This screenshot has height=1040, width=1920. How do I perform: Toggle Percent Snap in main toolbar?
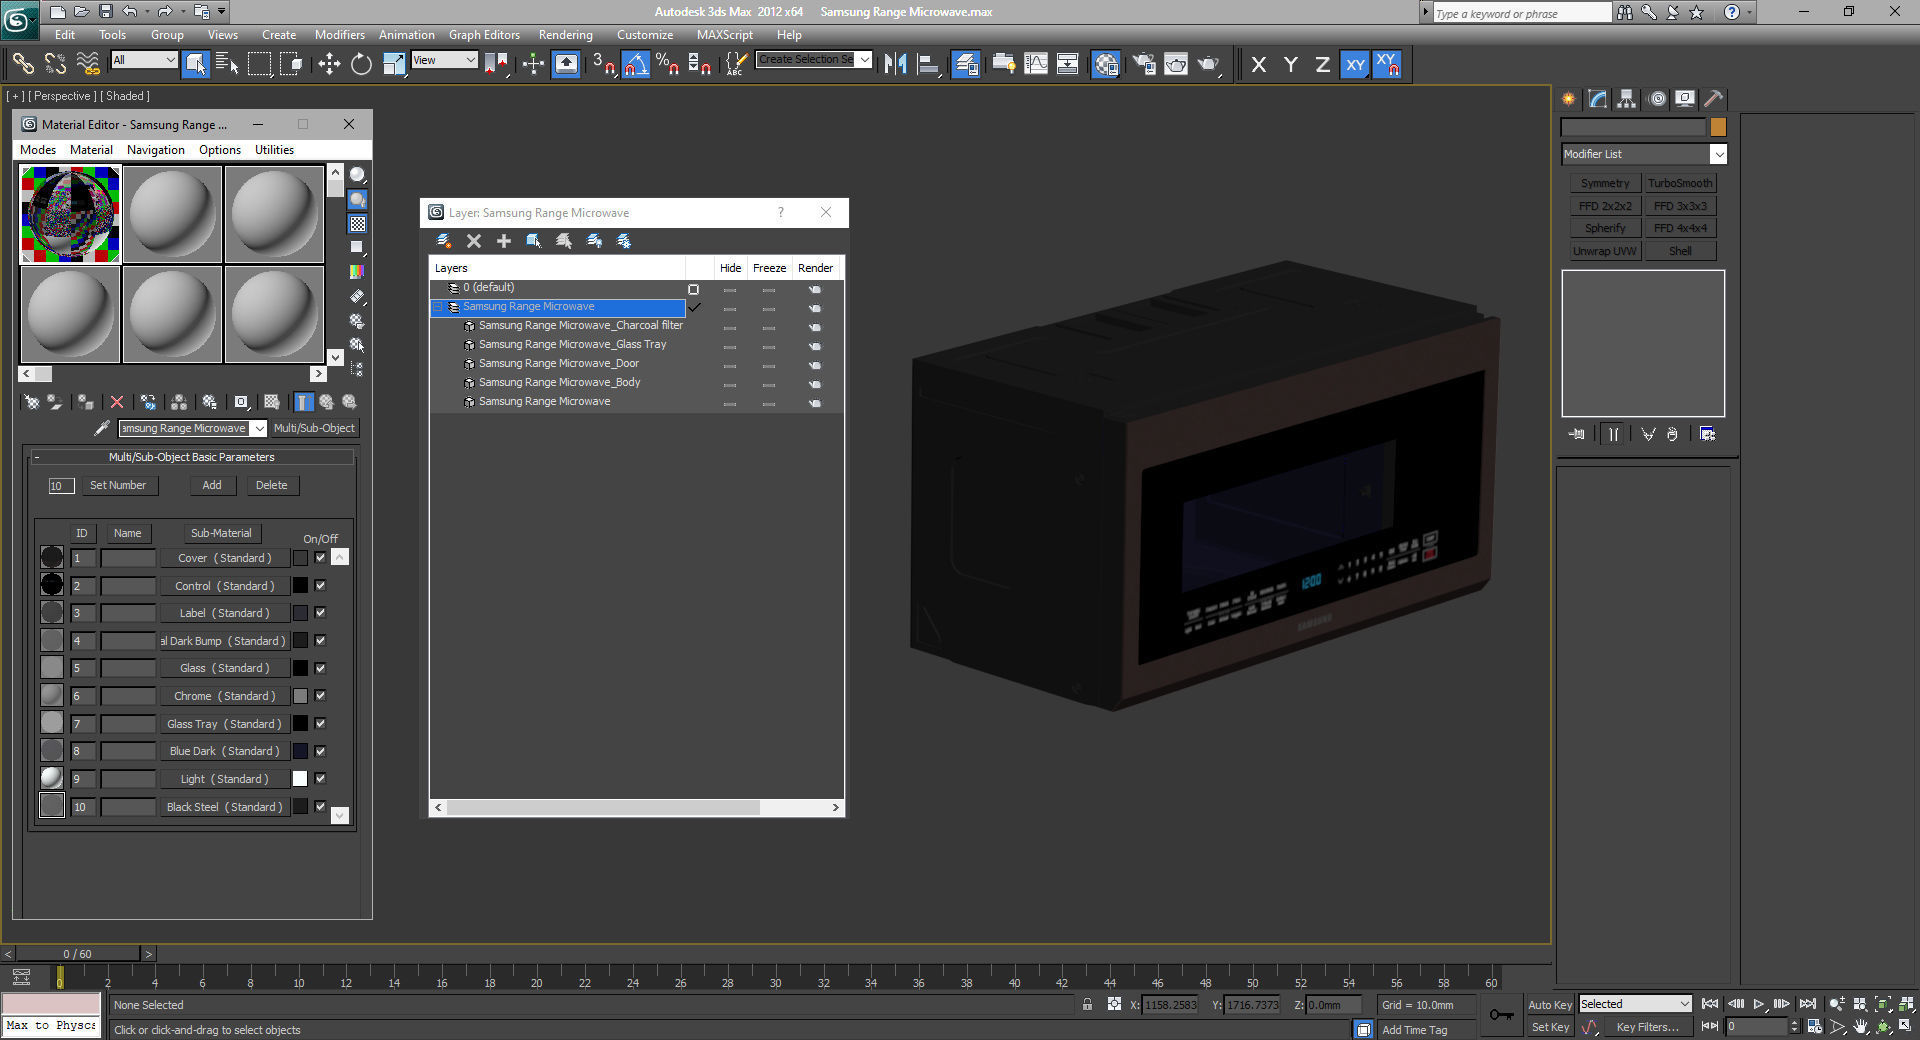(668, 64)
